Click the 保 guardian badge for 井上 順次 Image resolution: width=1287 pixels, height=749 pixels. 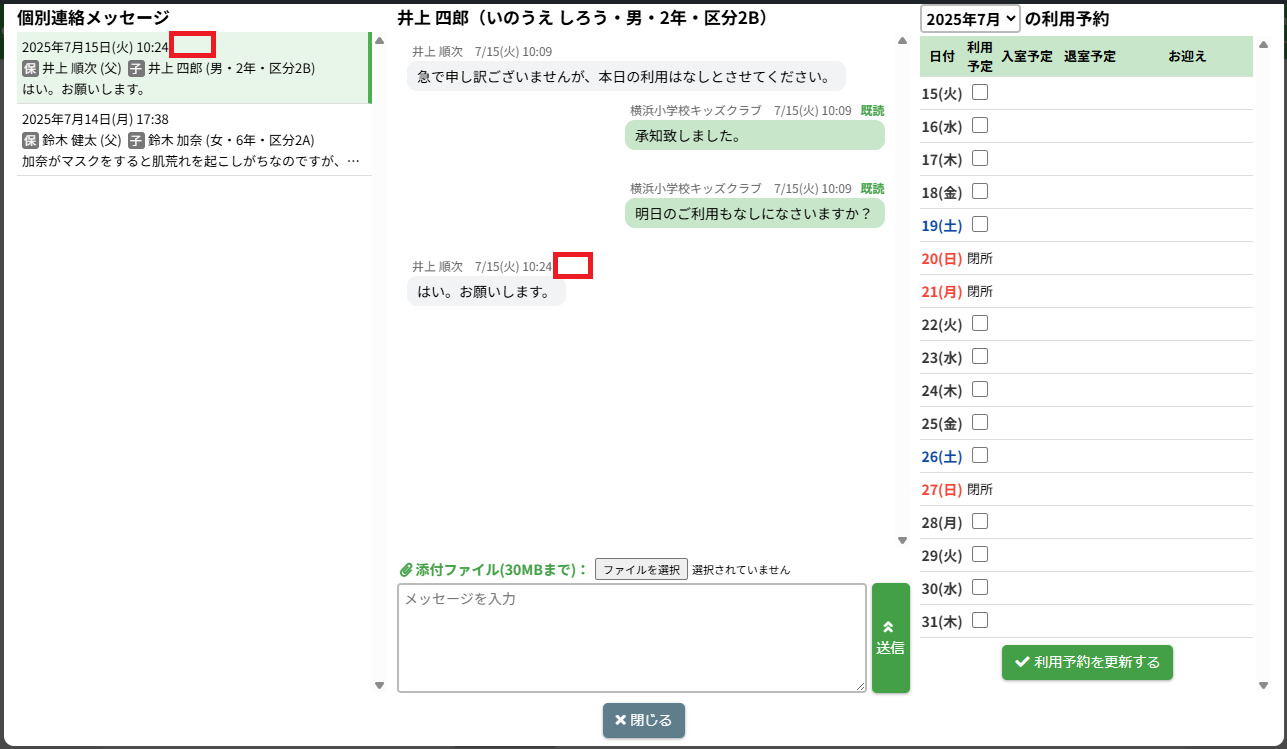[30, 69]
